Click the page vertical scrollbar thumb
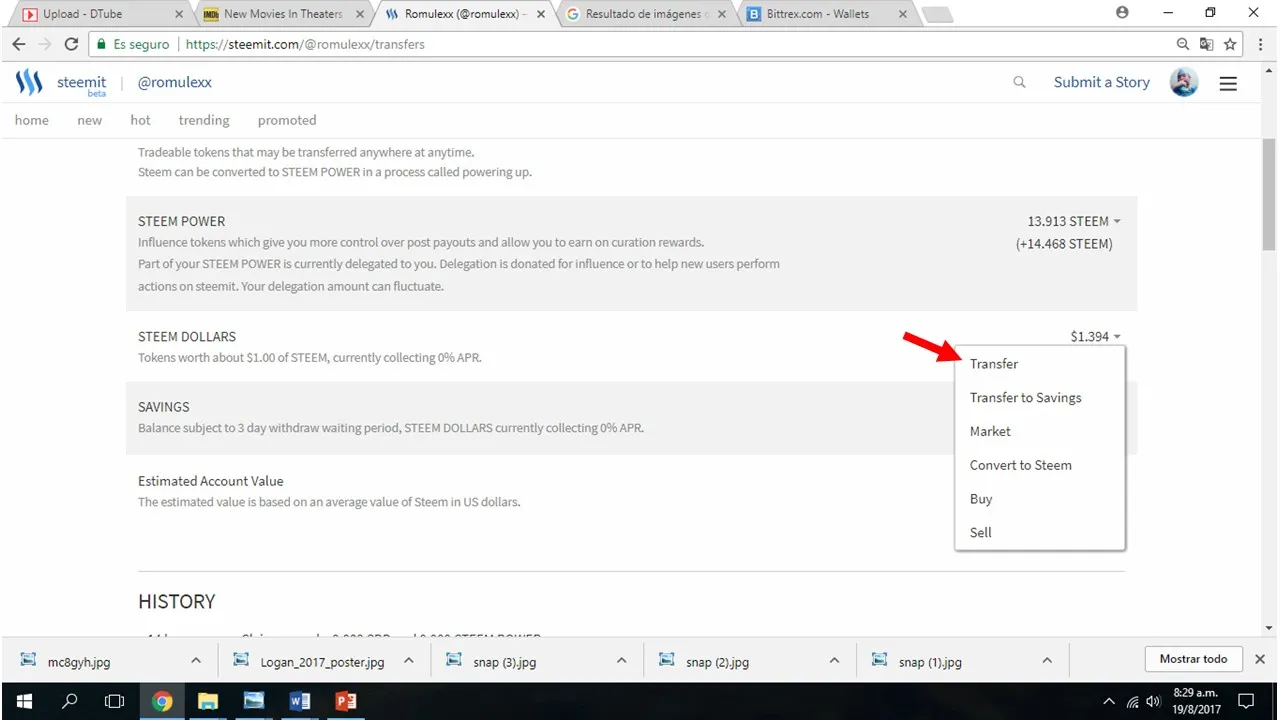Screen dimensions: 1280x720 (1269, 194)
